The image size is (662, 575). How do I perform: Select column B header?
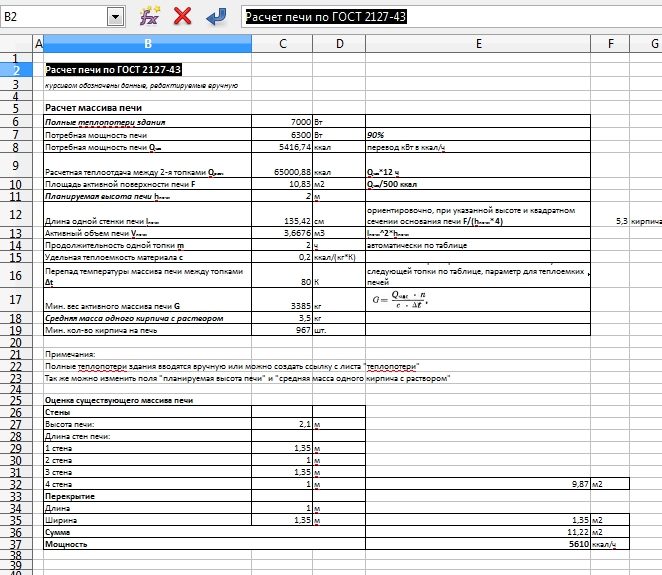pos(147,43)
